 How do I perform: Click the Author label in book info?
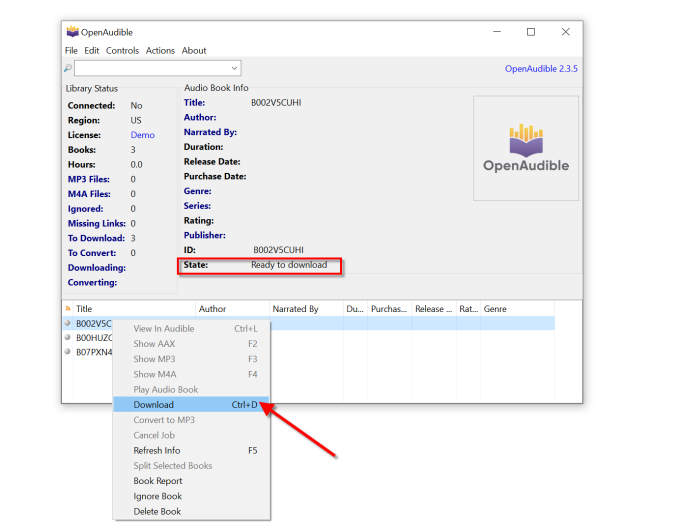tap(200, 118)
